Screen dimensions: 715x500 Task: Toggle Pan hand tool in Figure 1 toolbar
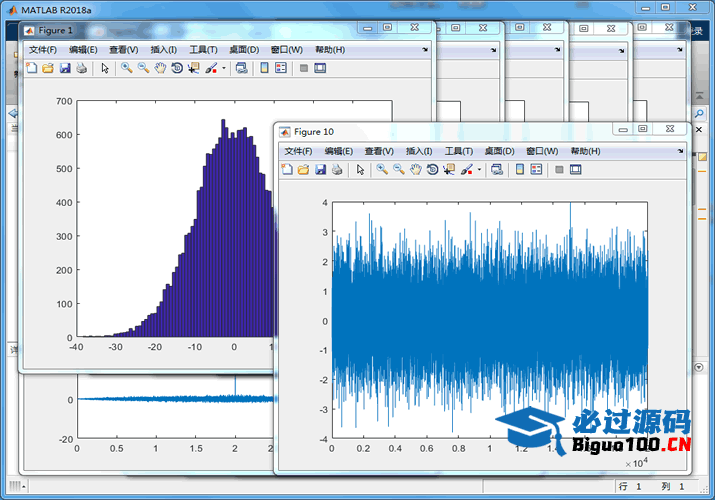tap(160, 68)
